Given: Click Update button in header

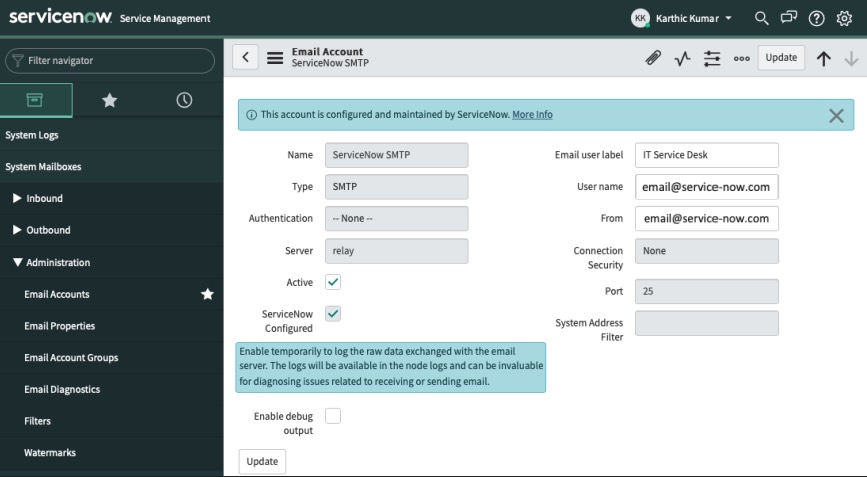Looking at the screenshot, I should pos(781,57).
